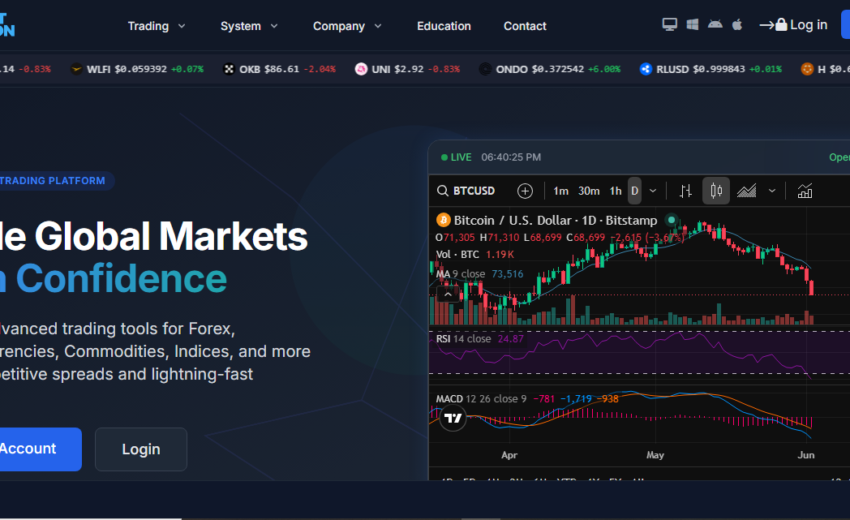Click the OKB coin icon in ticker

point(229,69)
